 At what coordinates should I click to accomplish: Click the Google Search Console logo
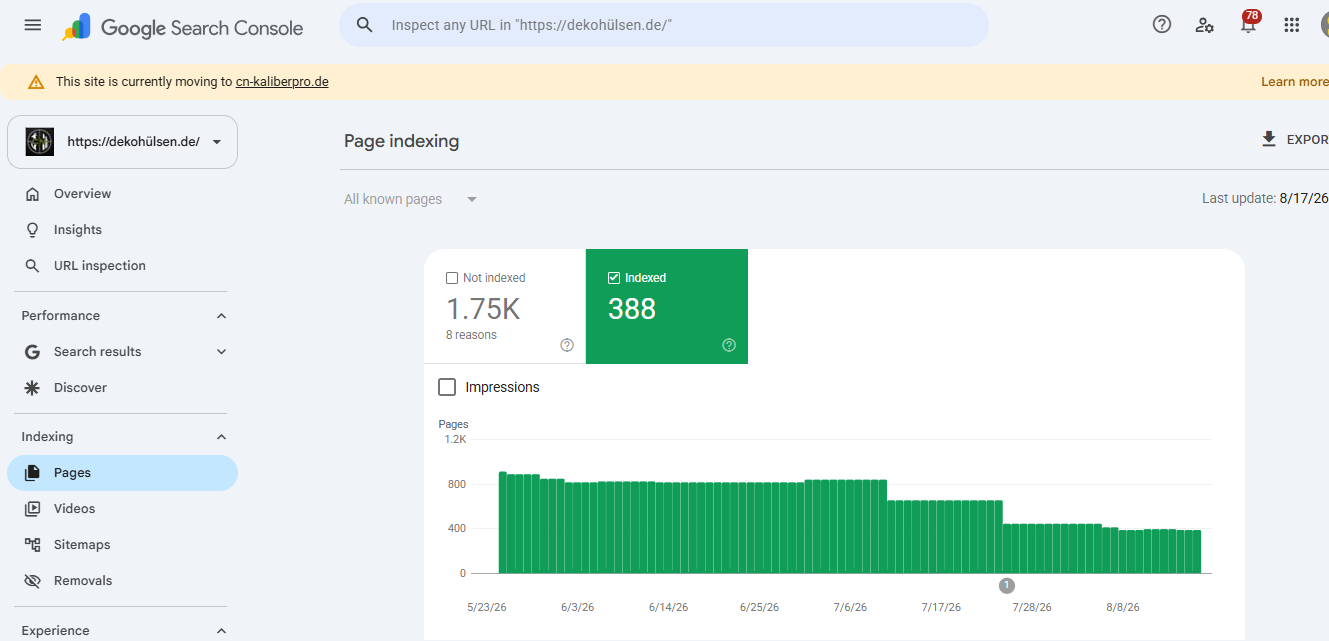(x=183, y=27)
